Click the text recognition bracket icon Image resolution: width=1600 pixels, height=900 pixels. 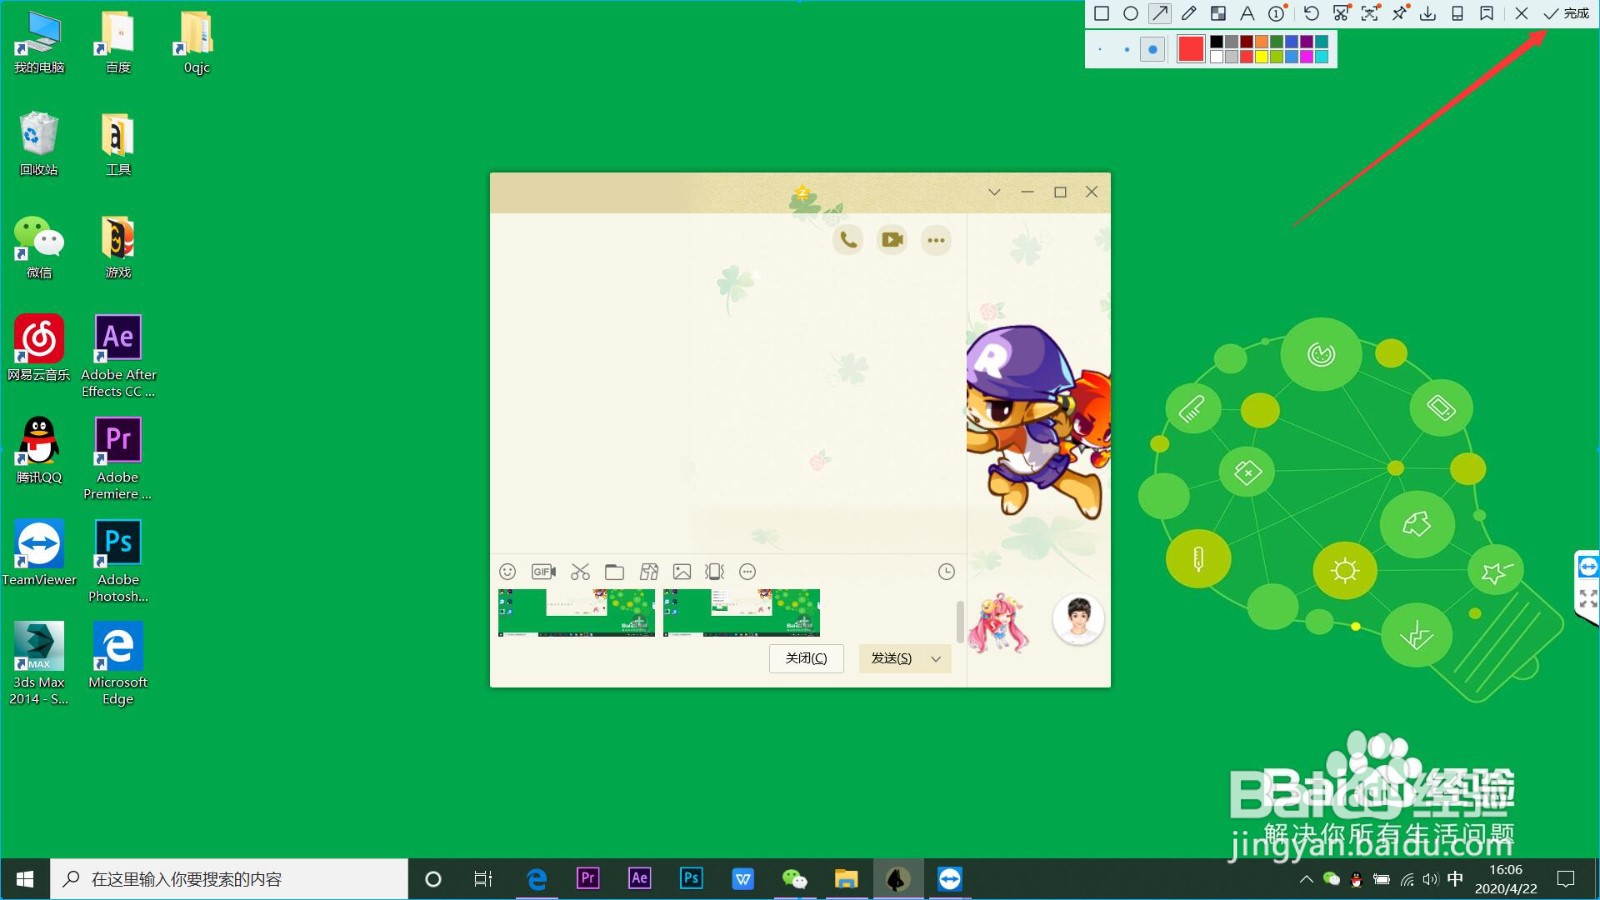click(1370, 14)
